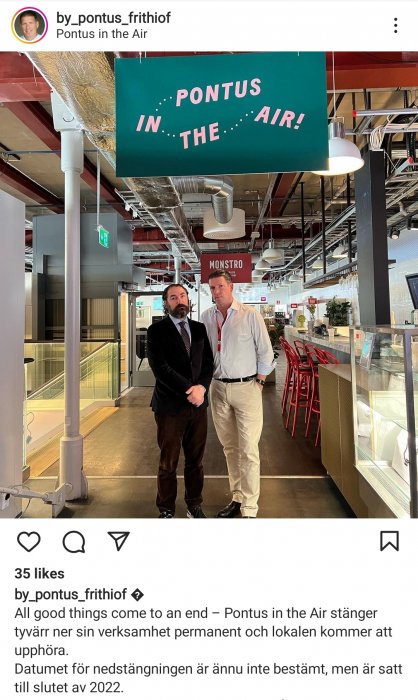Click by_pontus_frithiof username in the caption
Viewport: 418px width, 700px height.
click(x=71, y=594)
